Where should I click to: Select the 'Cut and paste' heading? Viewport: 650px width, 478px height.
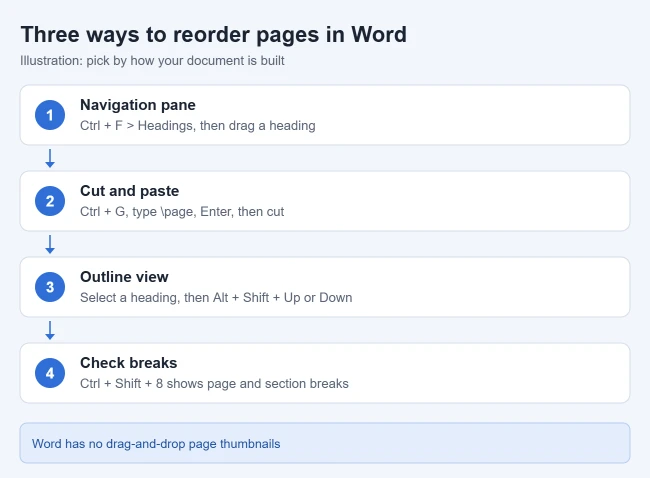(129, 191)
